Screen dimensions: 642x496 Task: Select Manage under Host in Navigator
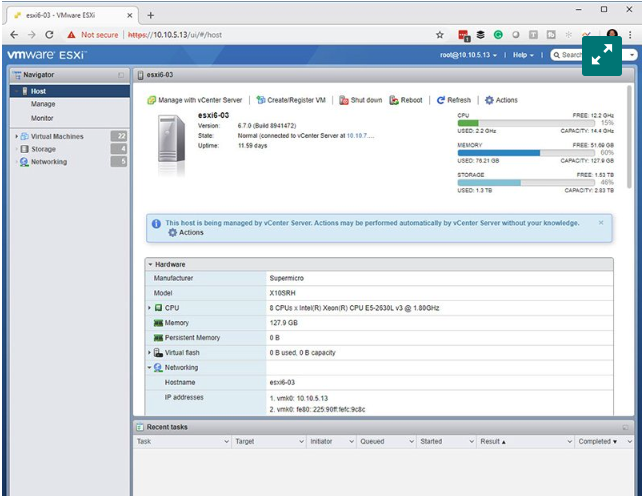[43, 104]
